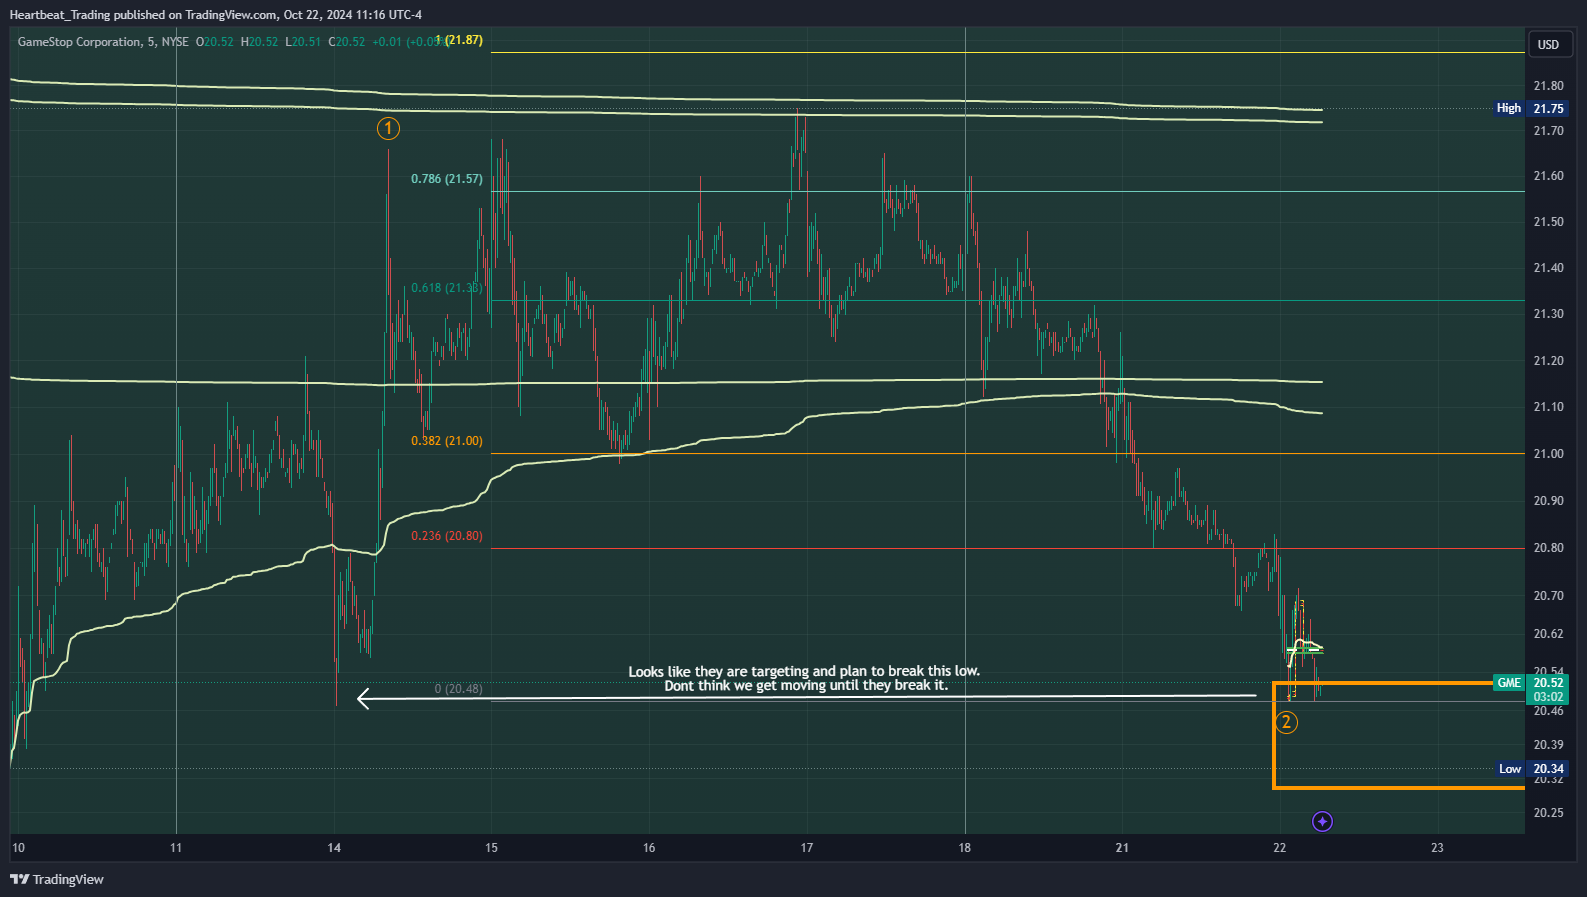The height and width of the screenshot is (897, 1587).
Task: Click the close value C20.52 in legend
Action: click(x=347, y=42)
